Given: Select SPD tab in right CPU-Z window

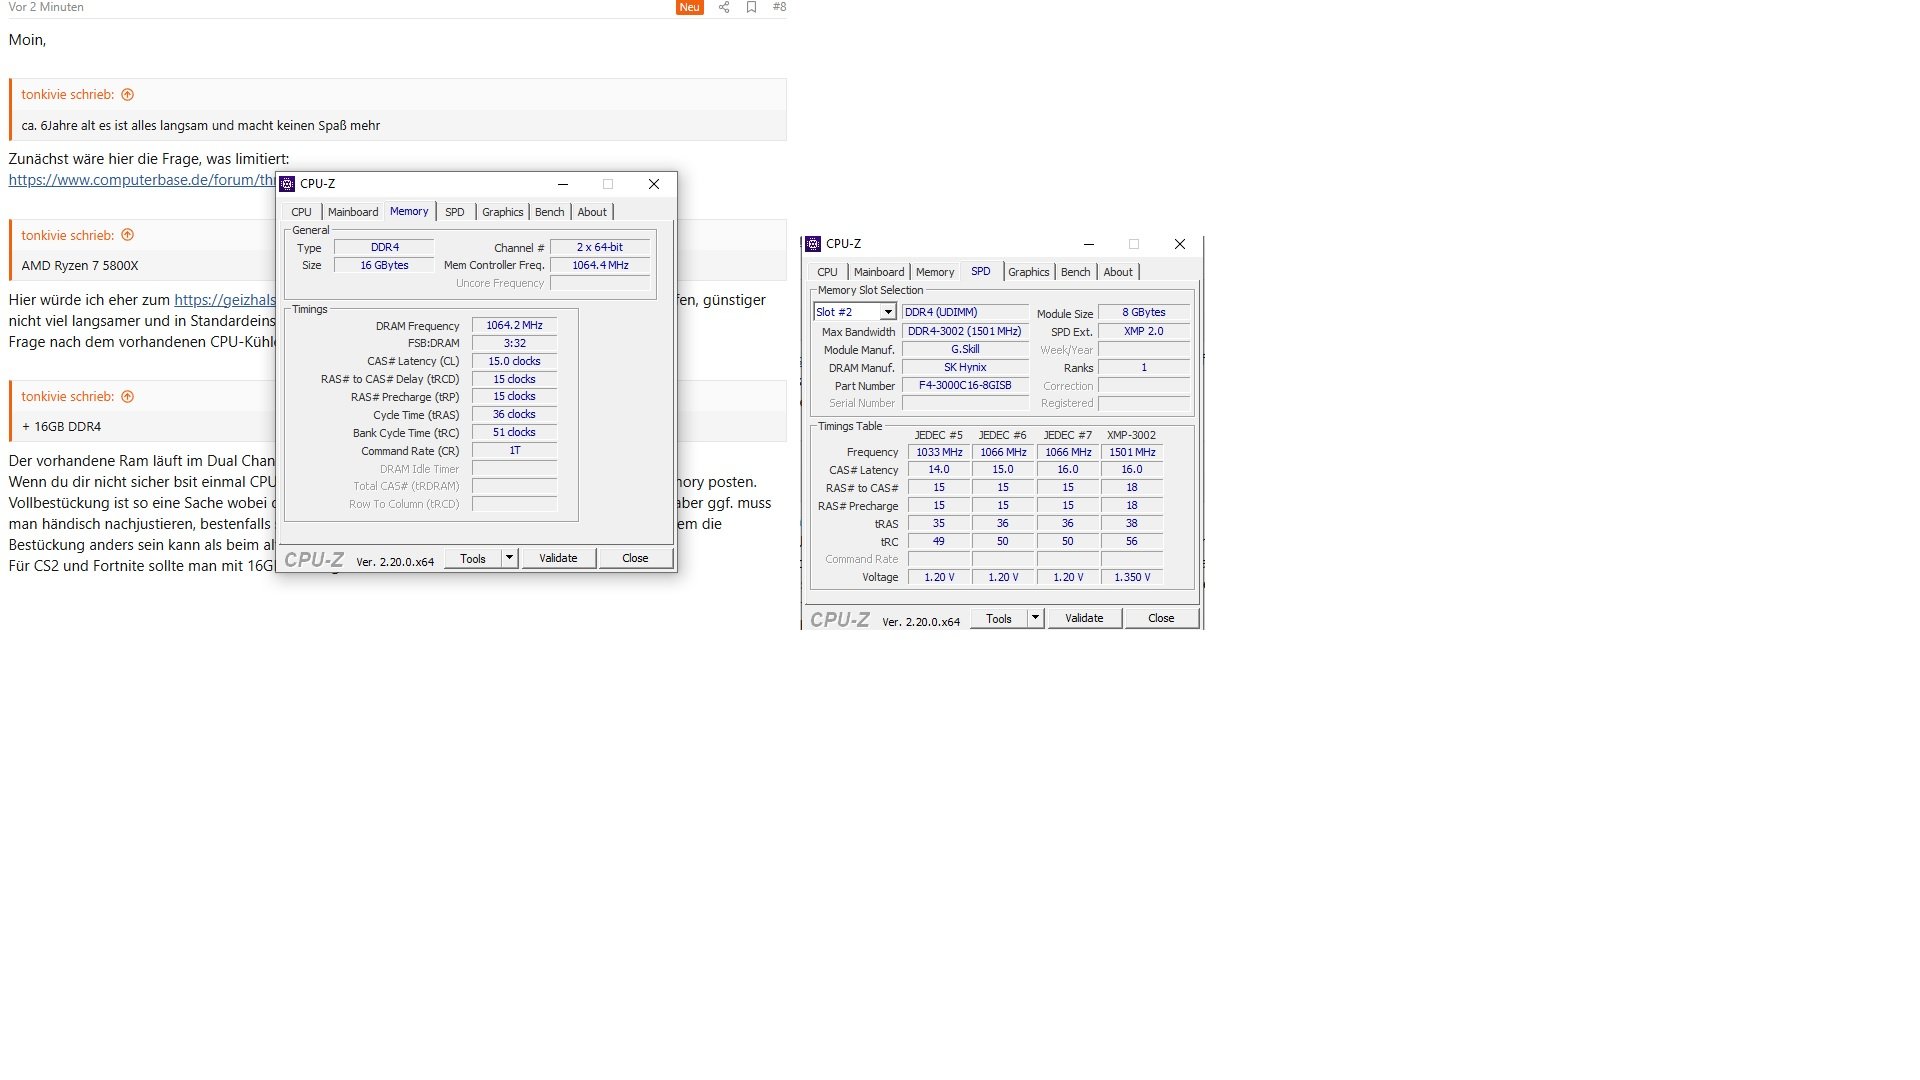Looking at the screenshot, I should click(981, 271).
